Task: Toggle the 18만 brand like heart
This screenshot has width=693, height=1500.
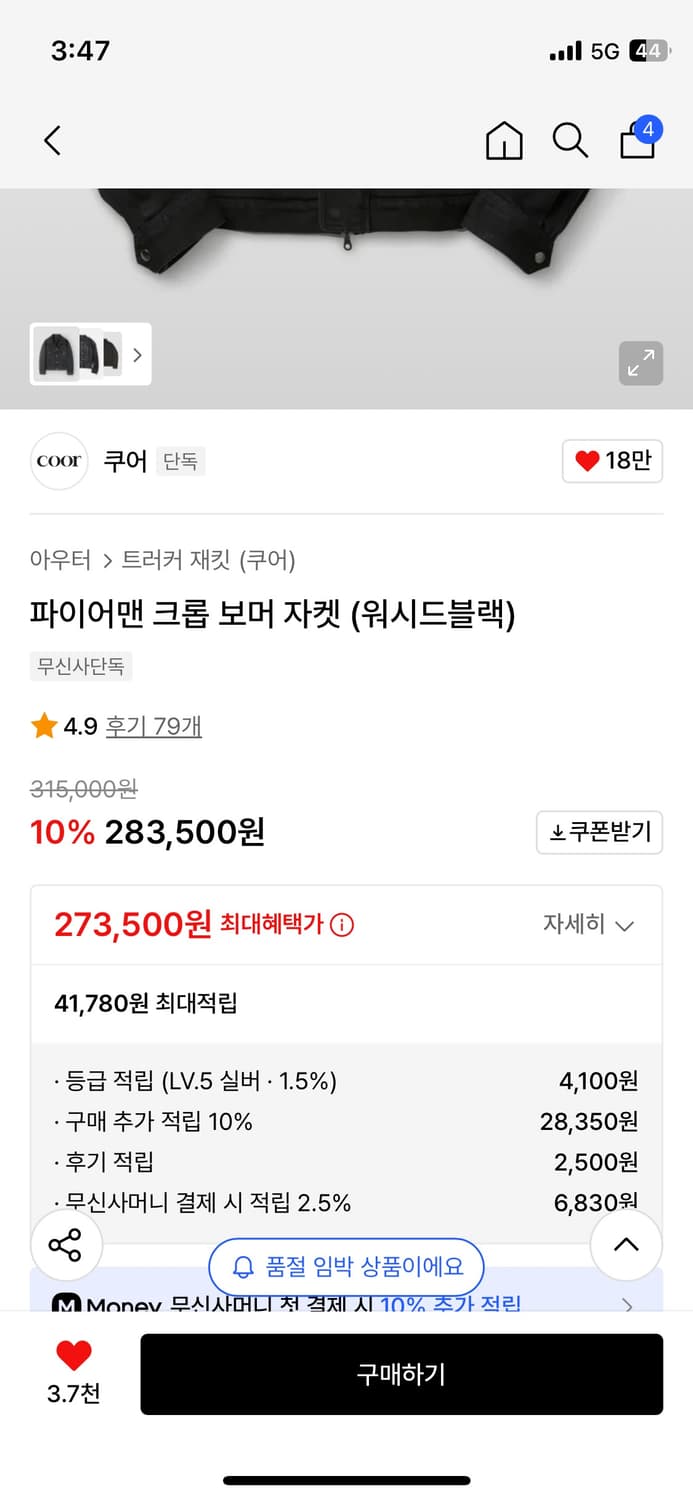Action: pyautogui.click(x=611, y=461)
